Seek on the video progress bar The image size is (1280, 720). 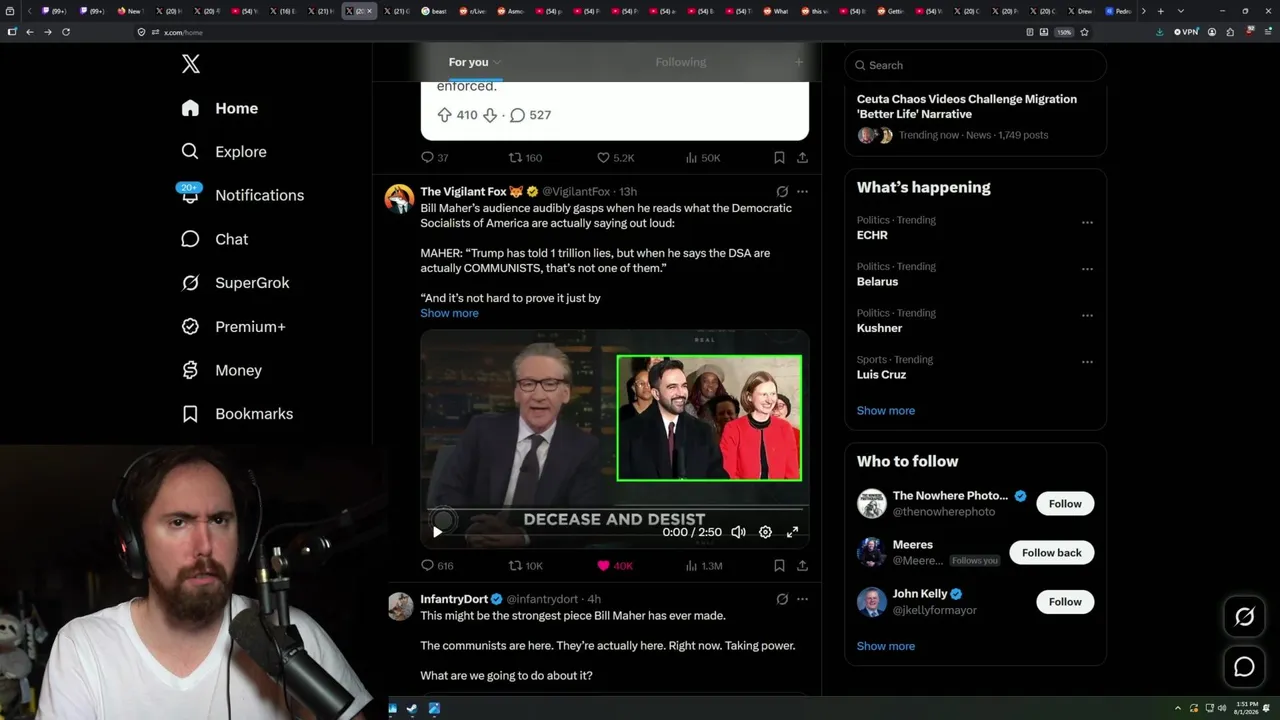[x=614, y=509]
